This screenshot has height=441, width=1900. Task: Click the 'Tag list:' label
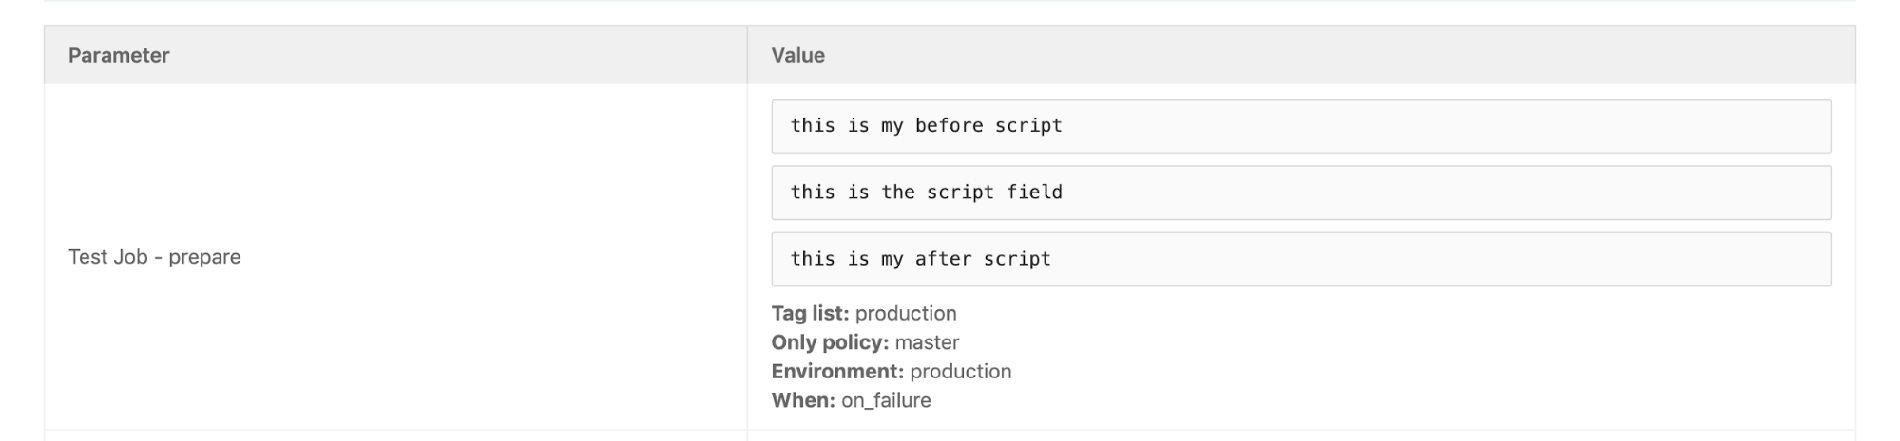[810, 313]
